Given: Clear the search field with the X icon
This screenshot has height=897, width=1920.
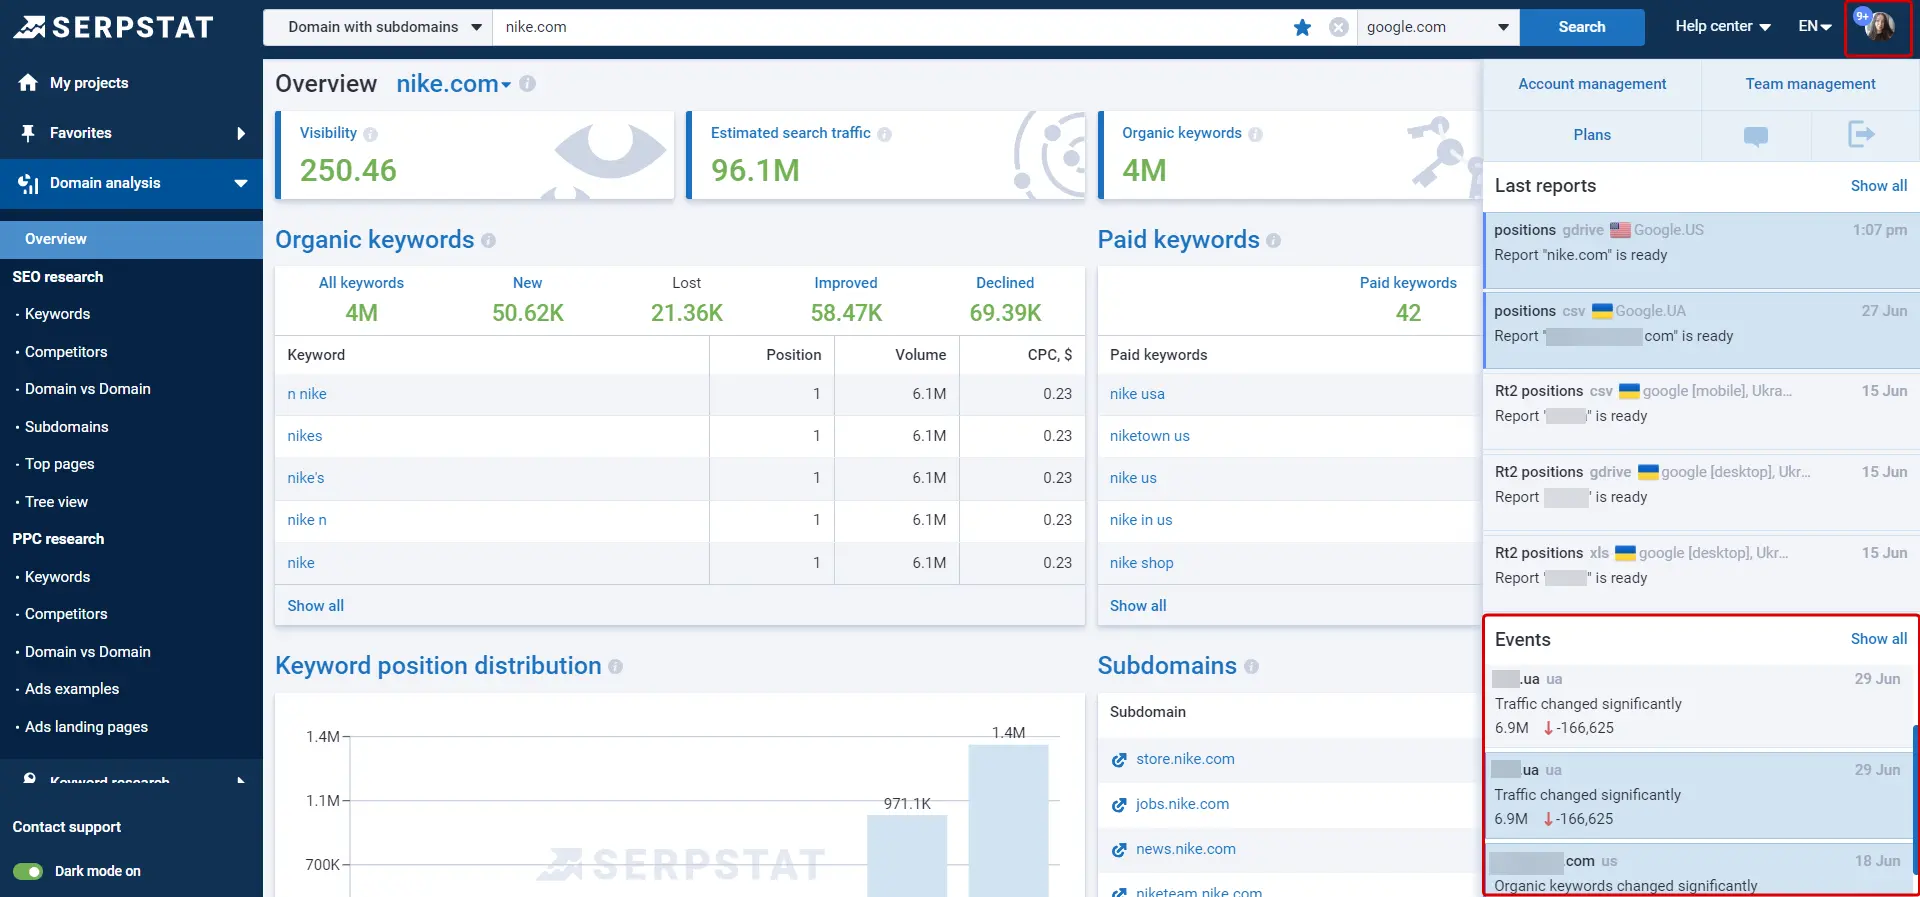Looking at the screenshot, I should point(1338,27).
